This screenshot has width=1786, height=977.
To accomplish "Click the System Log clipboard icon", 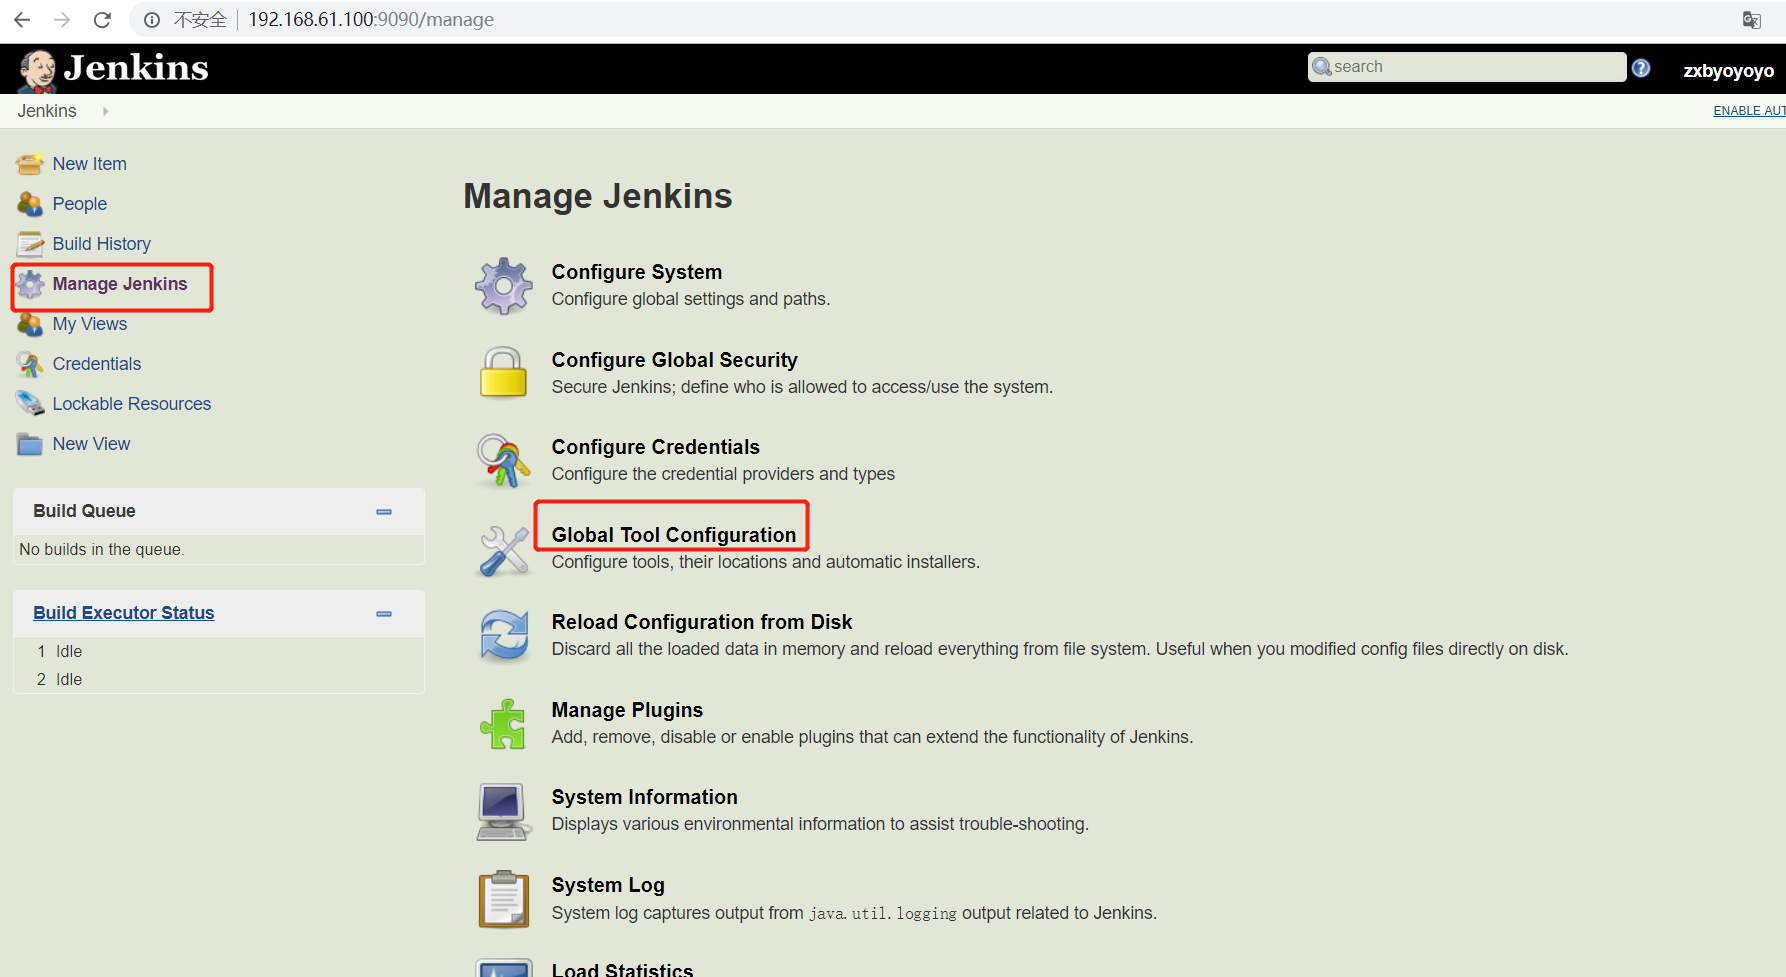I will coord(504,899).
